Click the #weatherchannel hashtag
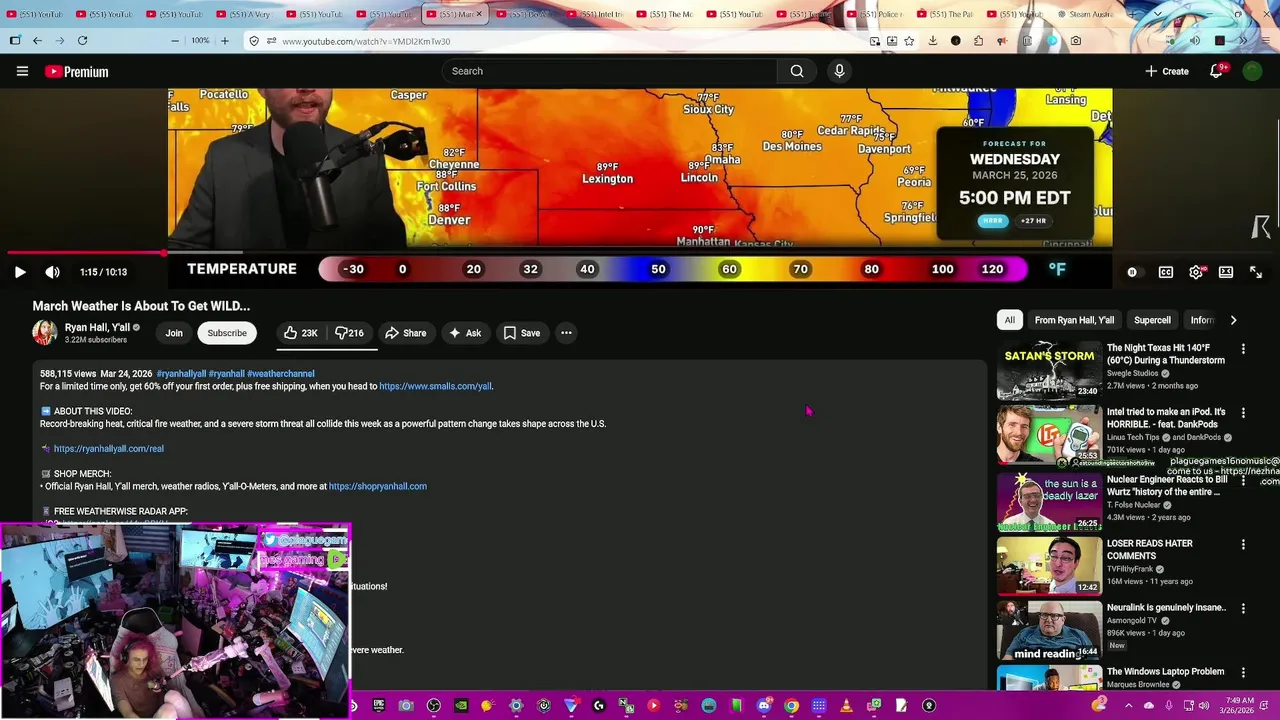The image size is (1280, 720). click(x=280, y=374)
